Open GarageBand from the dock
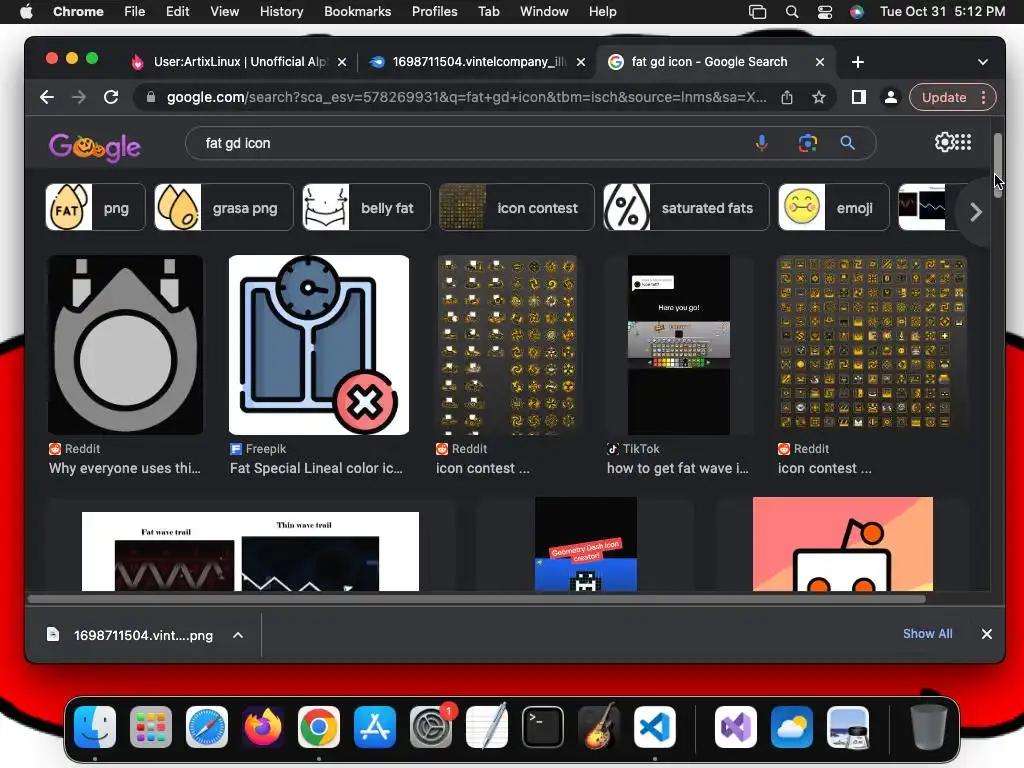This screenshot has width=1024, height=768. [x=599, y=727]
